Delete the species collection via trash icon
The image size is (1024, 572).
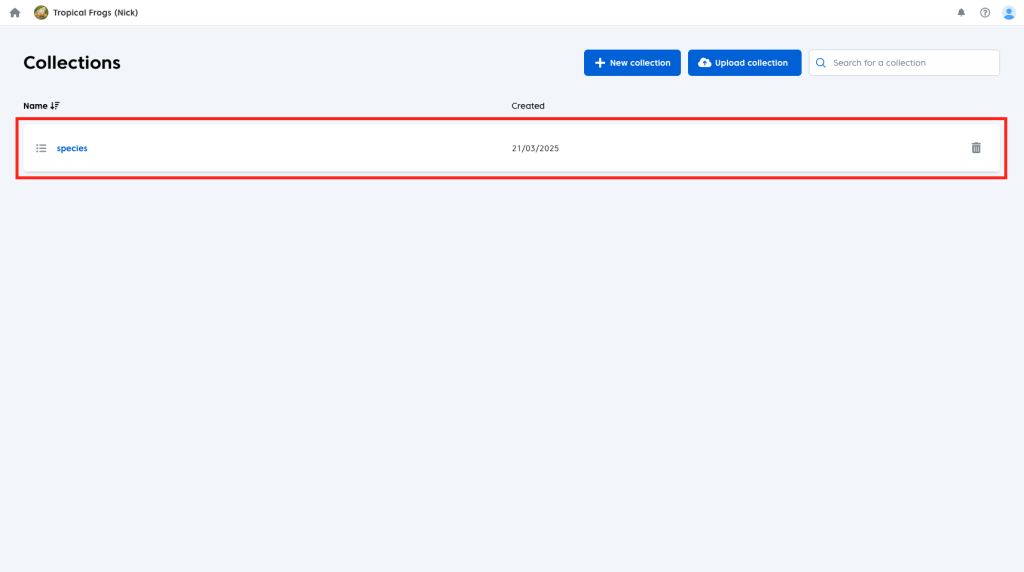coord(976,148)
